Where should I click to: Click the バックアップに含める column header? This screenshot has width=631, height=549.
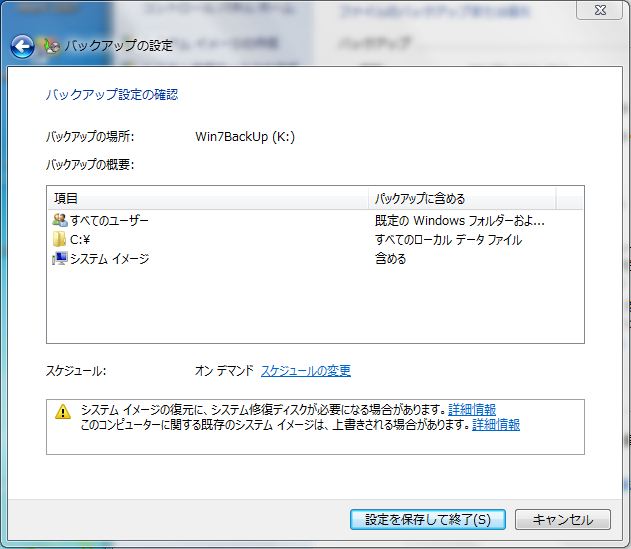[x=462, y=198]
